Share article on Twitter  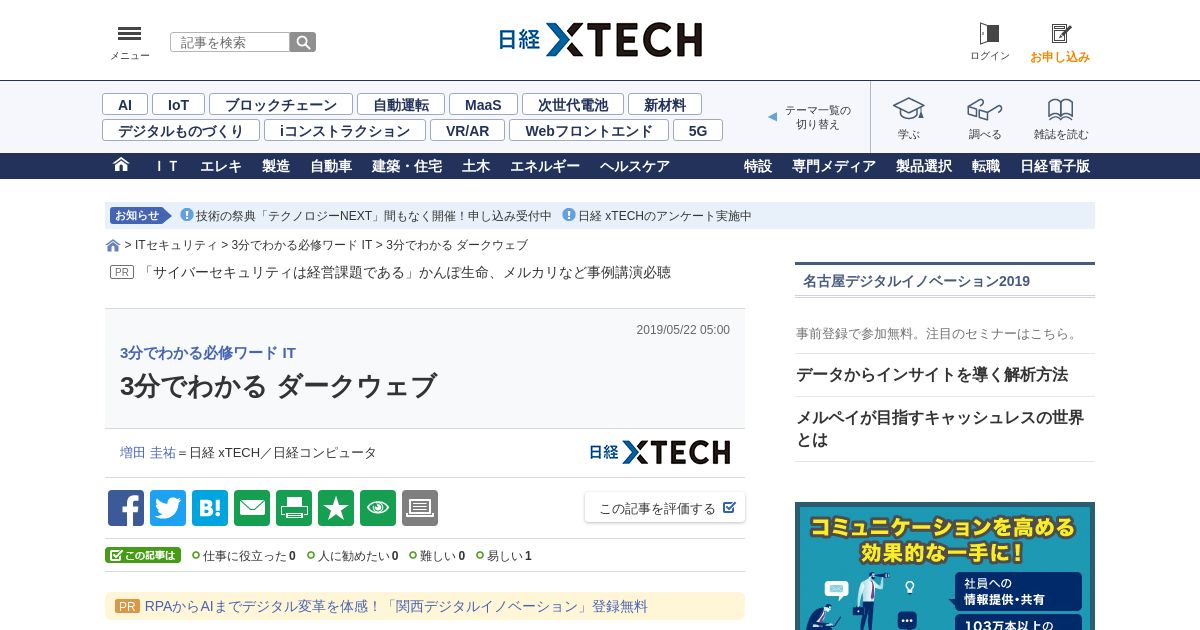[x=168, y=508]
